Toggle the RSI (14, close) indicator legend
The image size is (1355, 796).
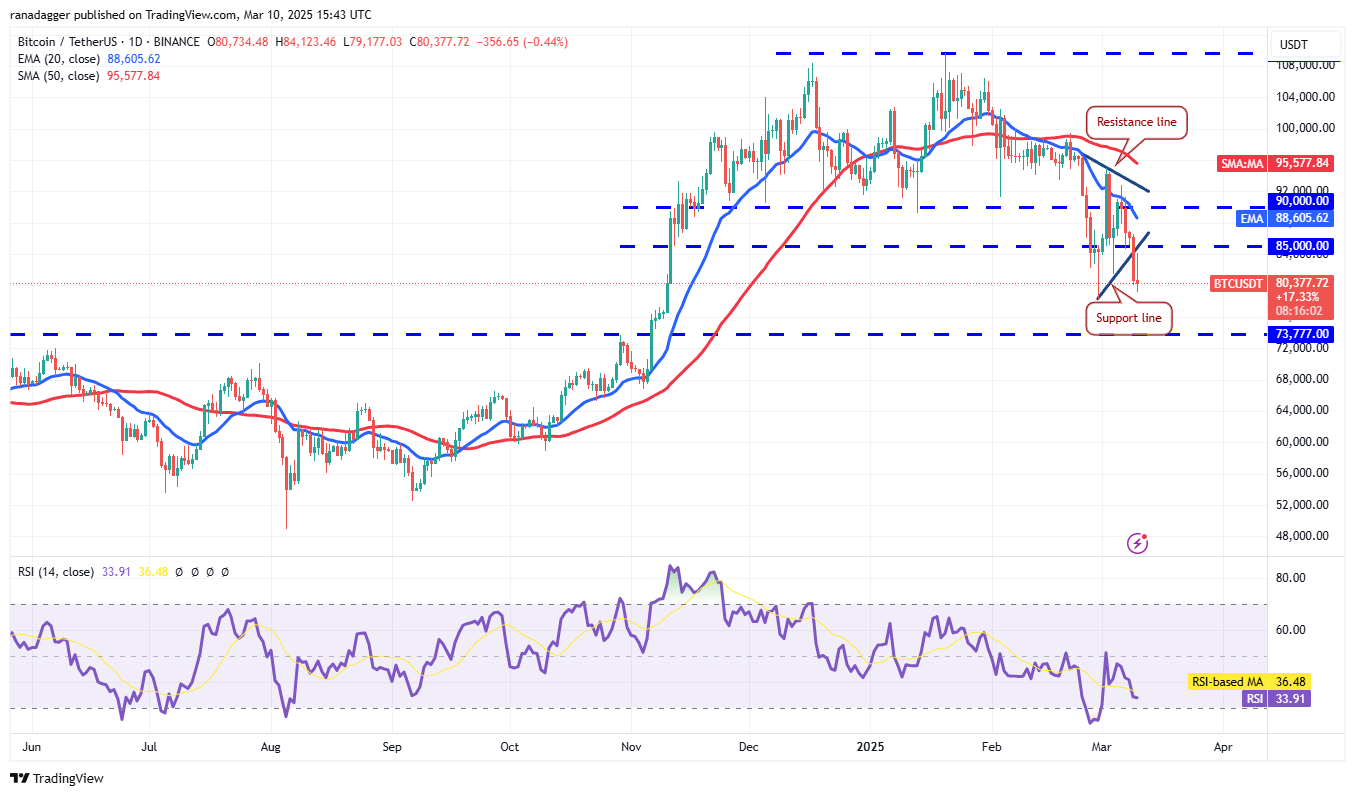(x=55, y=571)
